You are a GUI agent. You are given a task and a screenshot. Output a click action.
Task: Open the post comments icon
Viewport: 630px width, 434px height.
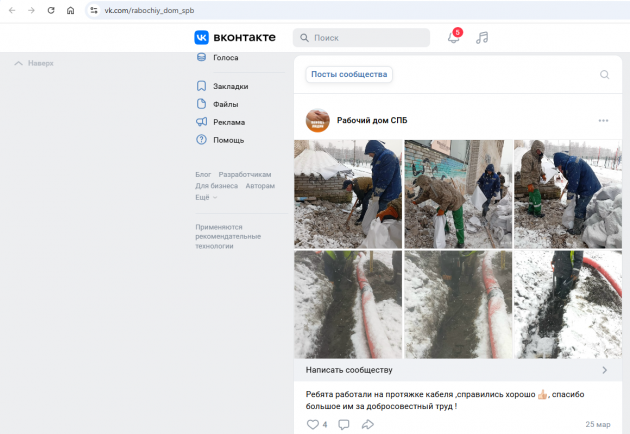(x=344, y=424)
